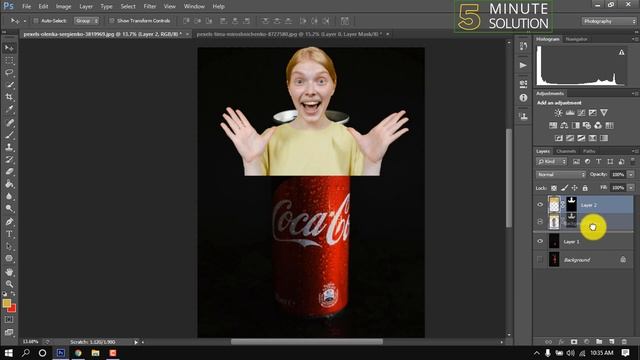Select the Path Selection tool
Image resolution: width=640 pixels, height=360 pixels.
(x=9, y=246)
